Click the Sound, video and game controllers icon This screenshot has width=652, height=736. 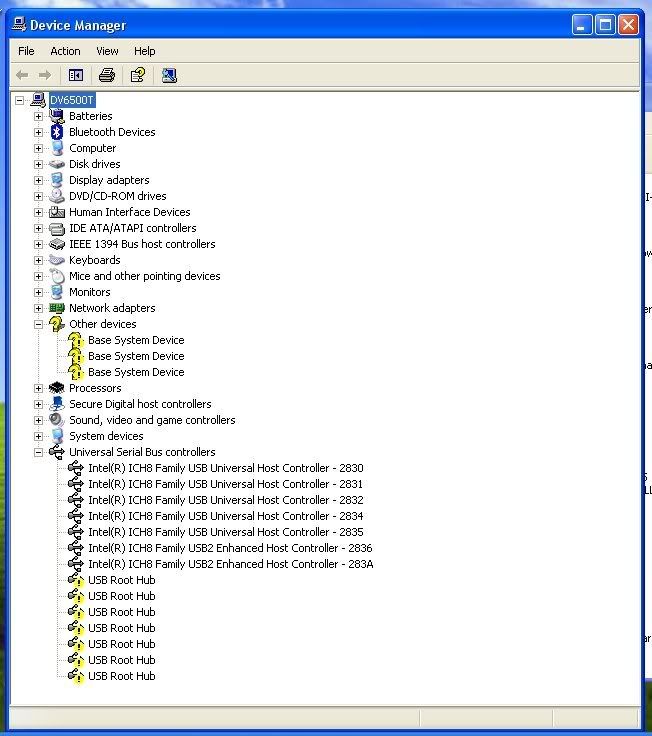[x=57, y=420]
